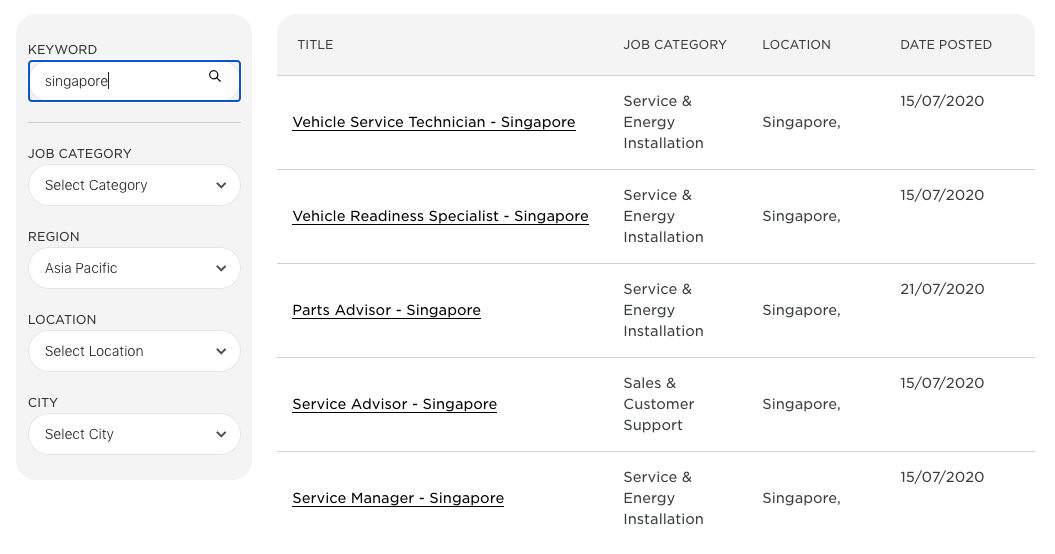Click the chevron arrow in Region selector
1055x554 pixels.
coord(221,268)
